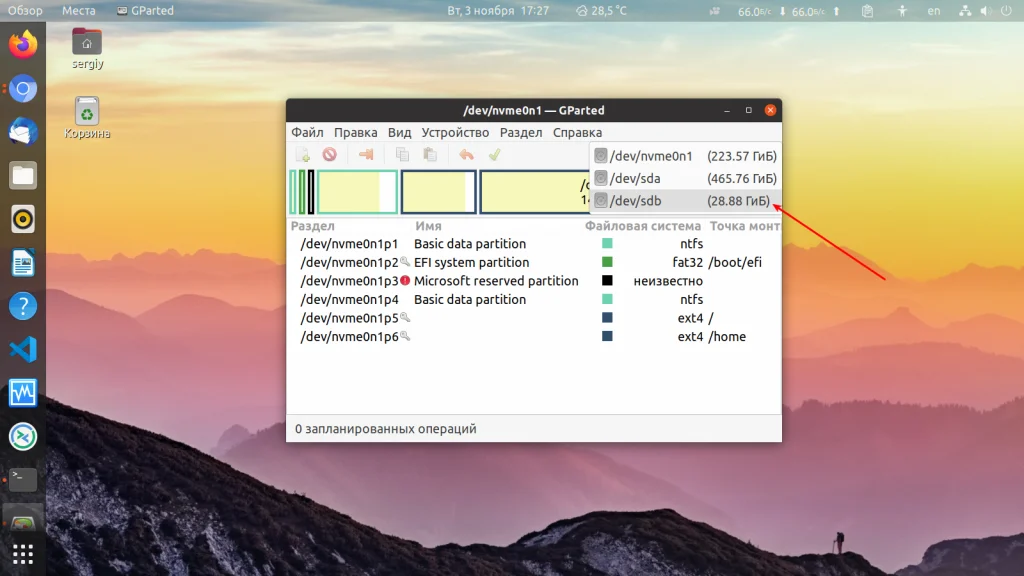
Task: Click the Undo last operation icon
Action: point(466,155)
